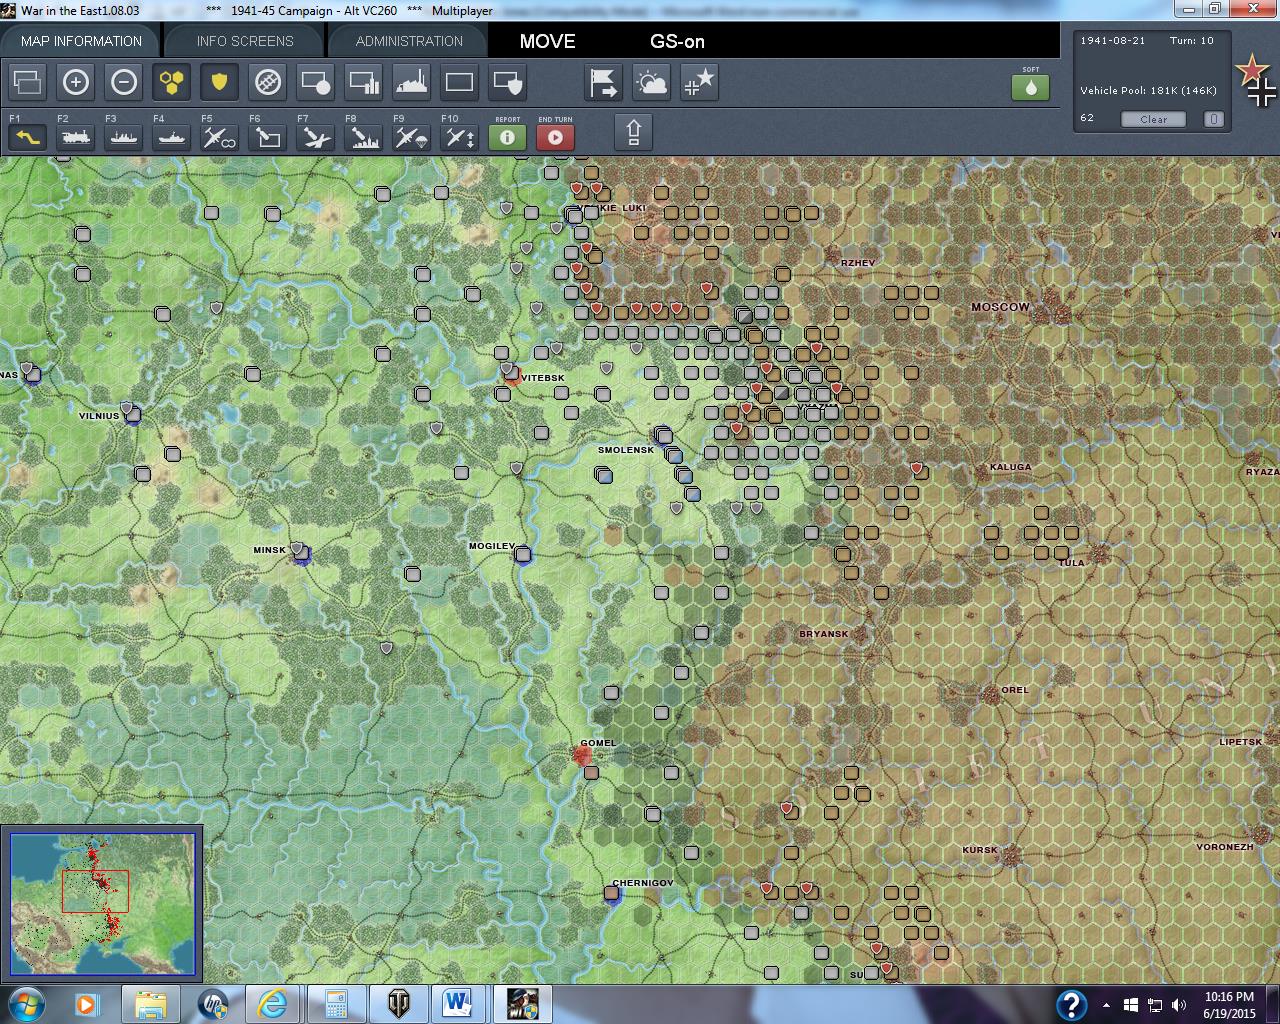Open the green REPORT info button
Image resolution: width=1280 pixels, height=1024 pixels.
pos(507,136)
